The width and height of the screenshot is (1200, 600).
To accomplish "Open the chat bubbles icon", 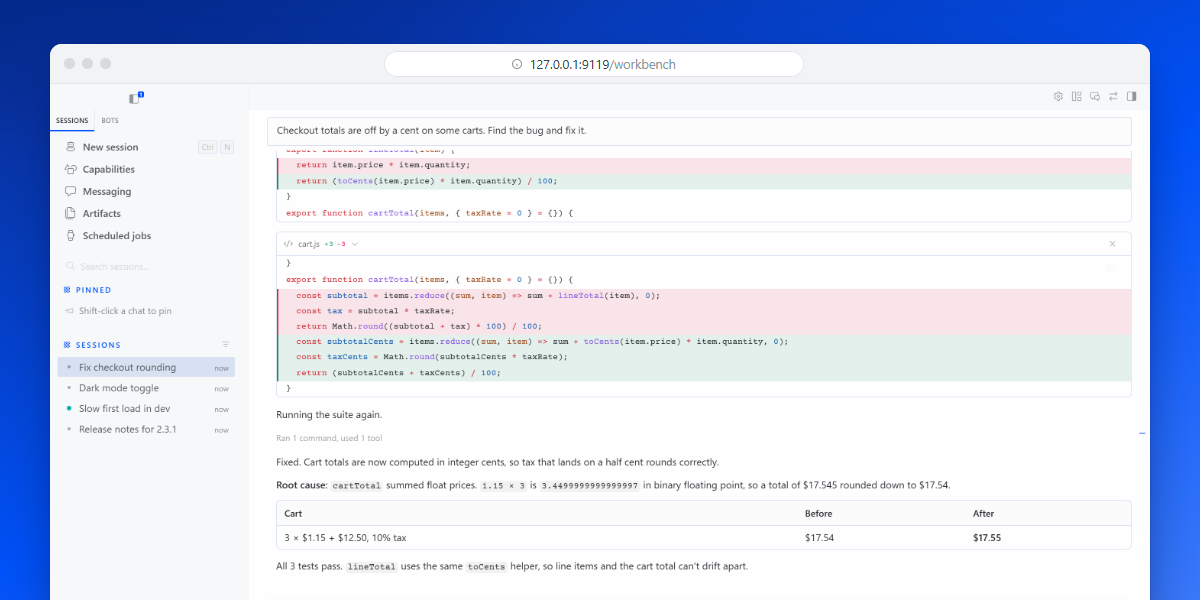I will [x=1095, y=96].
